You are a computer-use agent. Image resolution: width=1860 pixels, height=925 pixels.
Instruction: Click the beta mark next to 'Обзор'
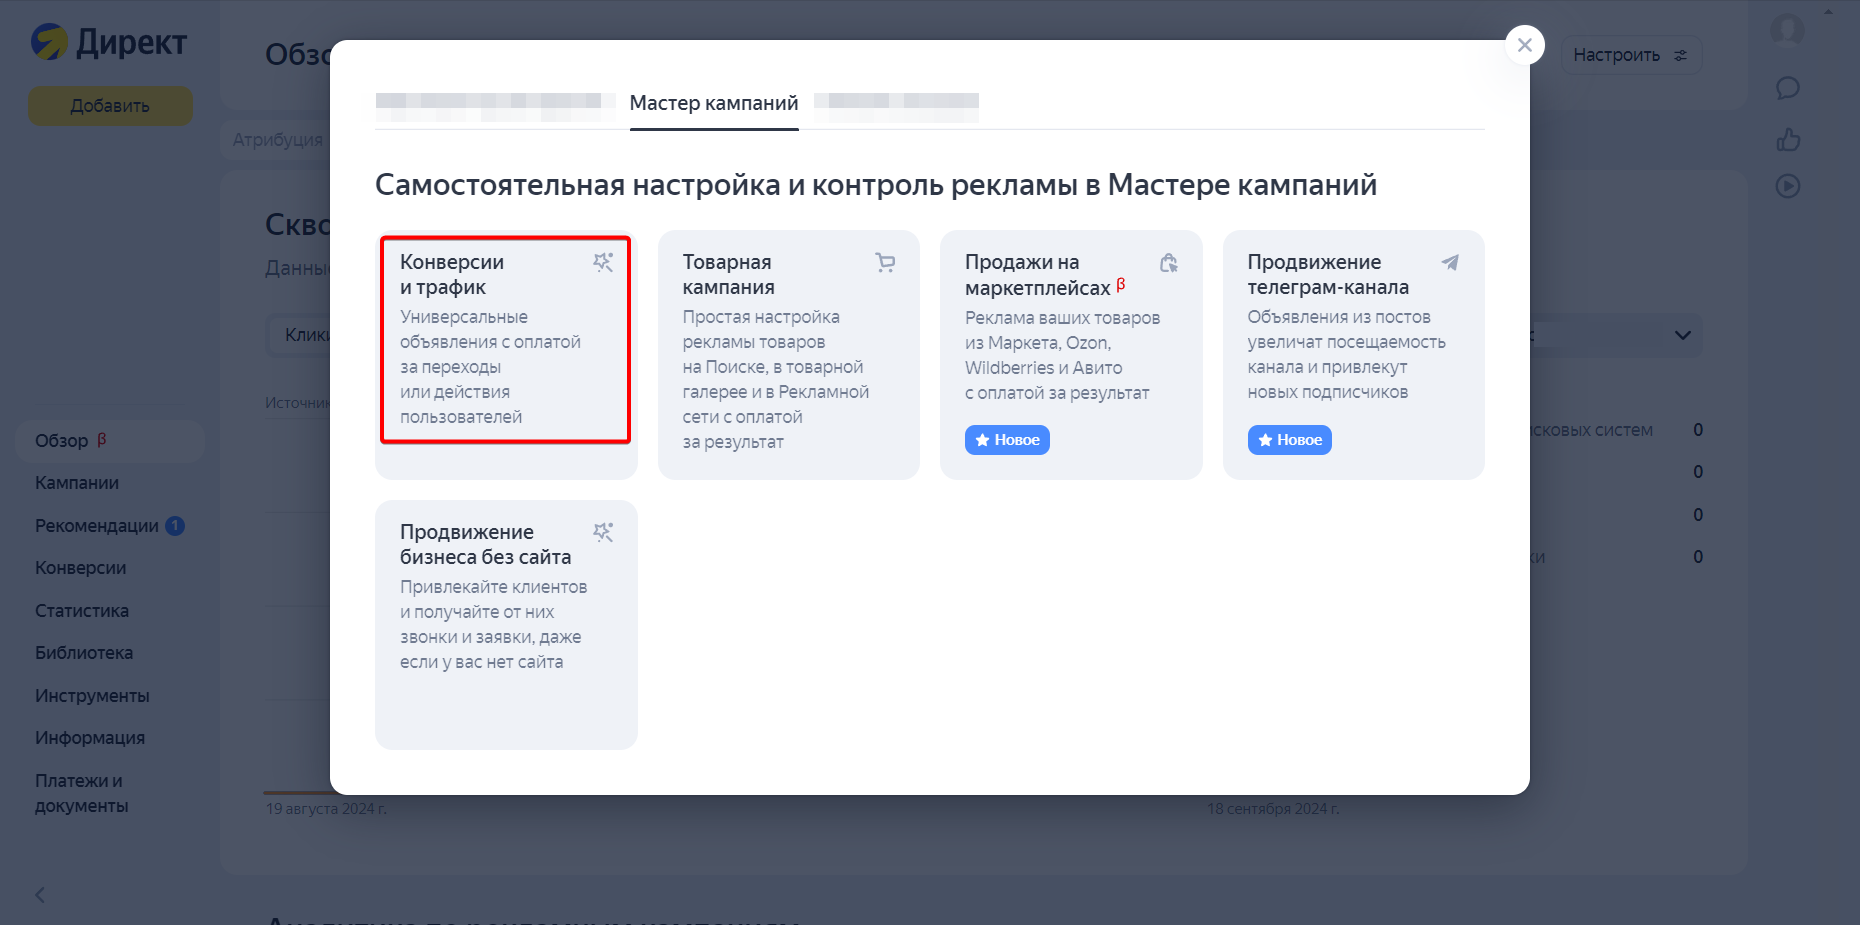tap(102, 439)
